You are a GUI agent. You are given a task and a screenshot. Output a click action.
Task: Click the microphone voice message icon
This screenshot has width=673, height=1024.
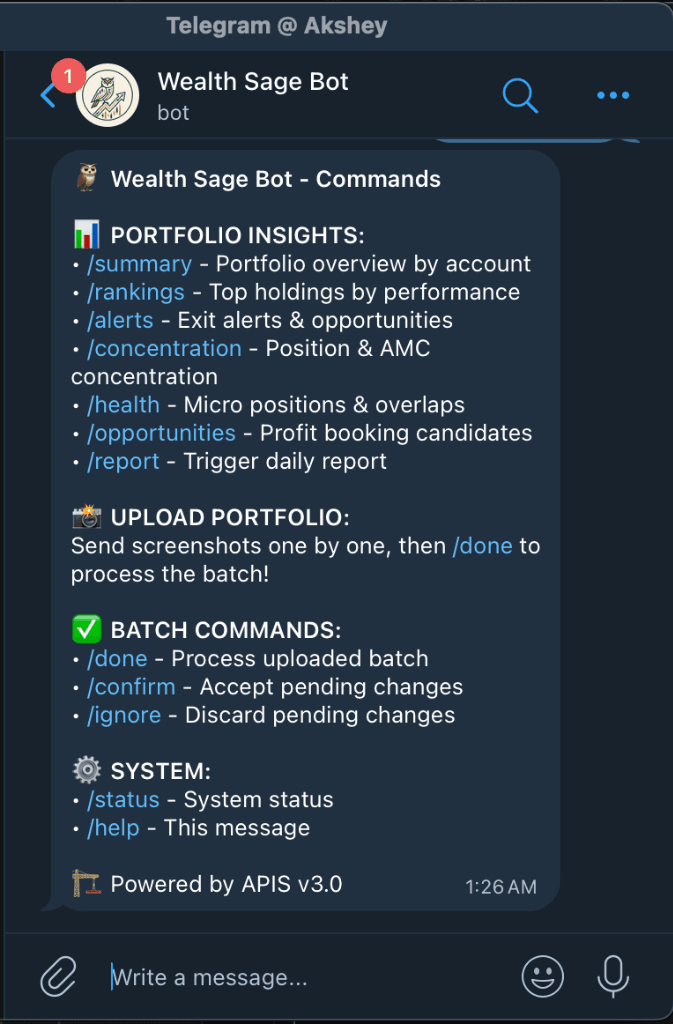coord(612,977)
